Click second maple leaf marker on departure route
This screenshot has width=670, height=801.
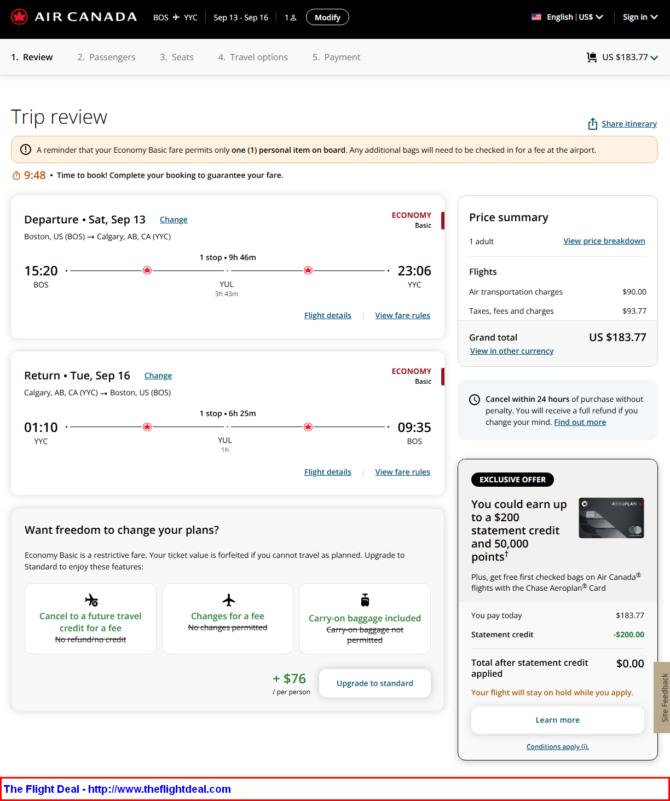tap(308, 270)
